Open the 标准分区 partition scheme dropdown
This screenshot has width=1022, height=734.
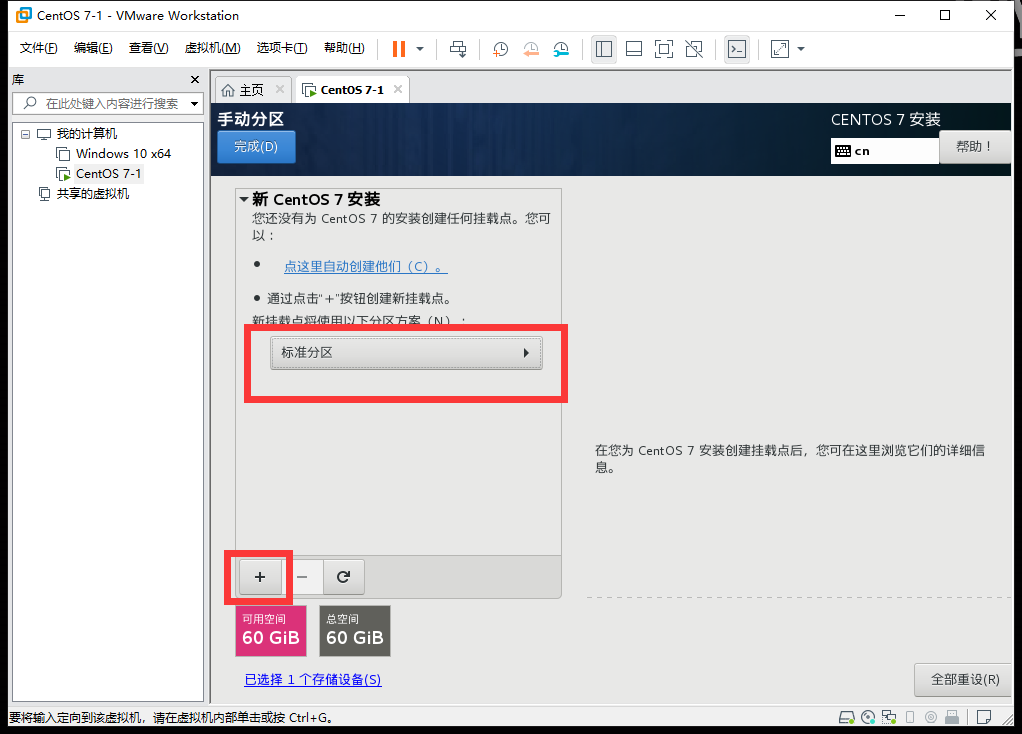coord(406,353)
